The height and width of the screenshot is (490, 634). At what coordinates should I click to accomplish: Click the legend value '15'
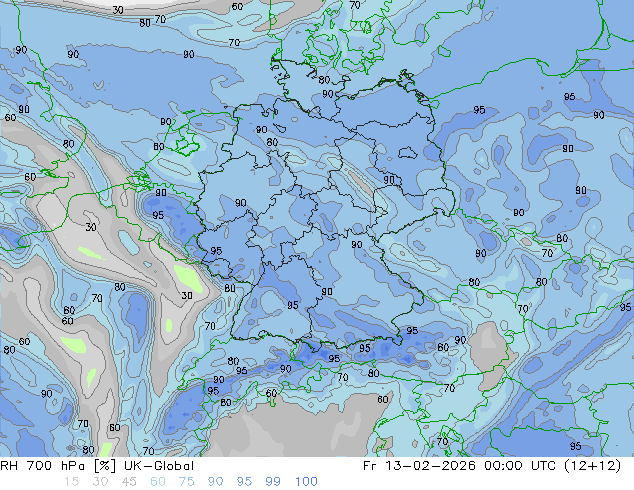[x=71, y=482]
